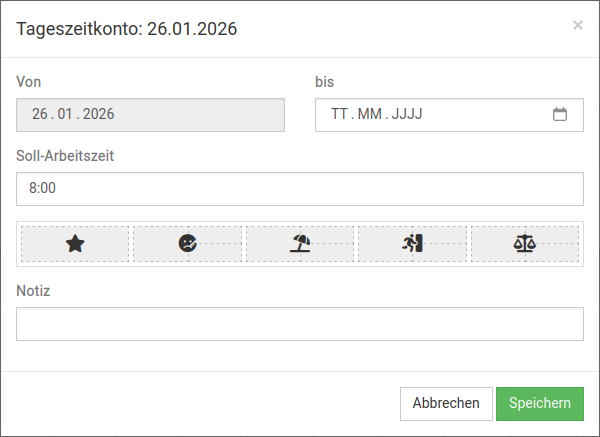The image size is (600, 437).
Task: Select the TT day segment in bis
Action: pos(339,114)
